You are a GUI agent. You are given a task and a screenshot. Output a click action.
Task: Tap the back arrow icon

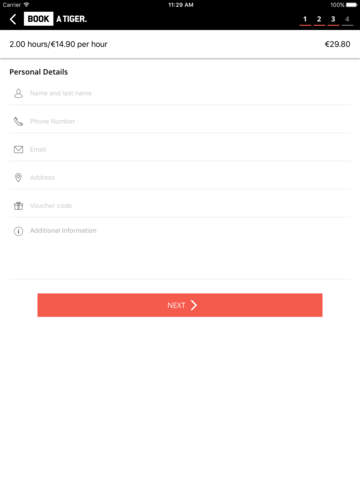[x=13, y=19]
